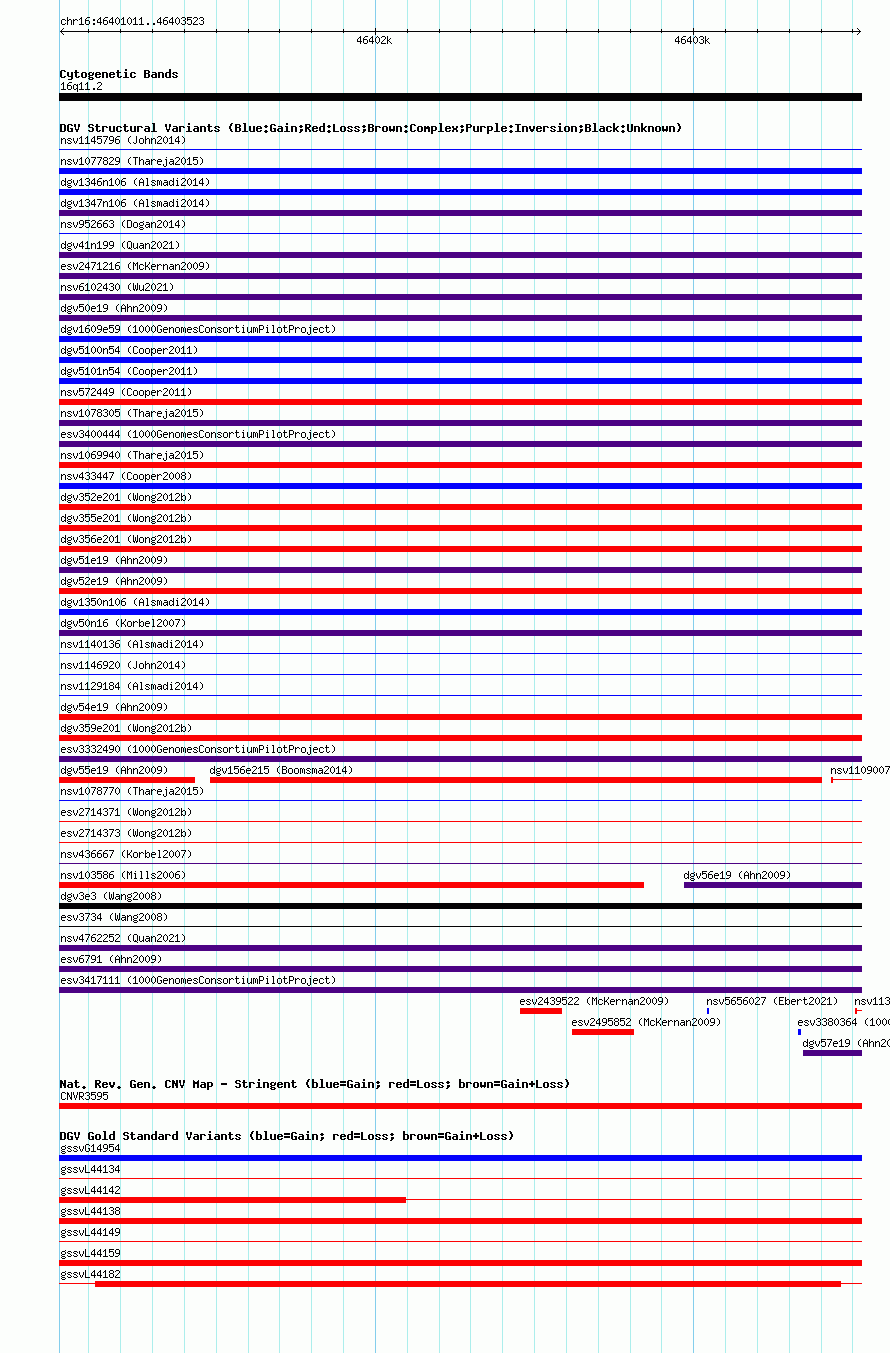Select esv2714373 (Wong2012b) variant

point(126,833)
